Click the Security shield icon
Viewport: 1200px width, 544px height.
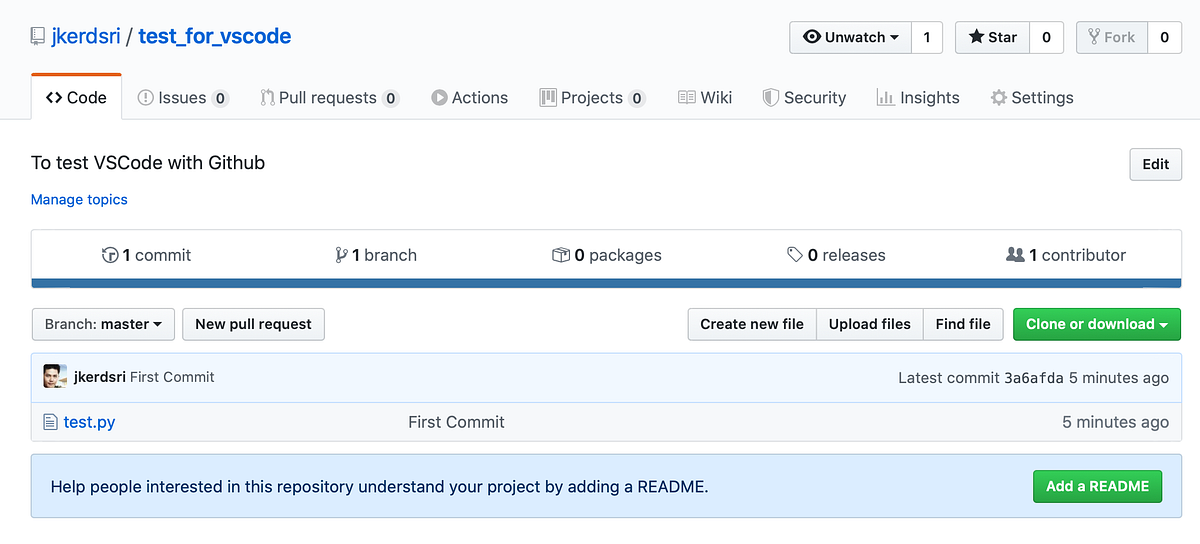pyautogui.click(x=770, y=98)
